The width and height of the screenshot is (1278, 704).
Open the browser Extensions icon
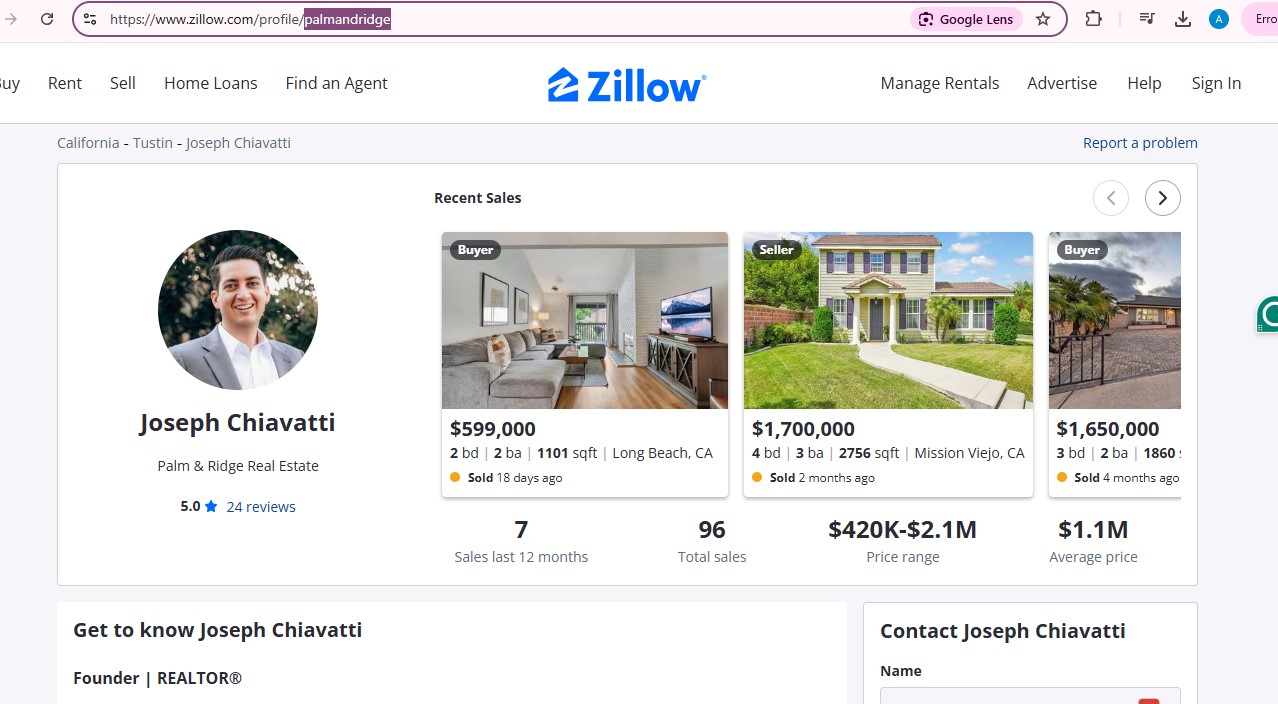tap(1093, 19)
